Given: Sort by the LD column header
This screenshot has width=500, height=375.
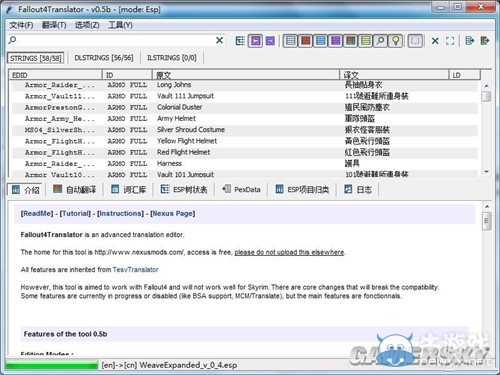Looking at the screenshot, I should pos(465,75).
